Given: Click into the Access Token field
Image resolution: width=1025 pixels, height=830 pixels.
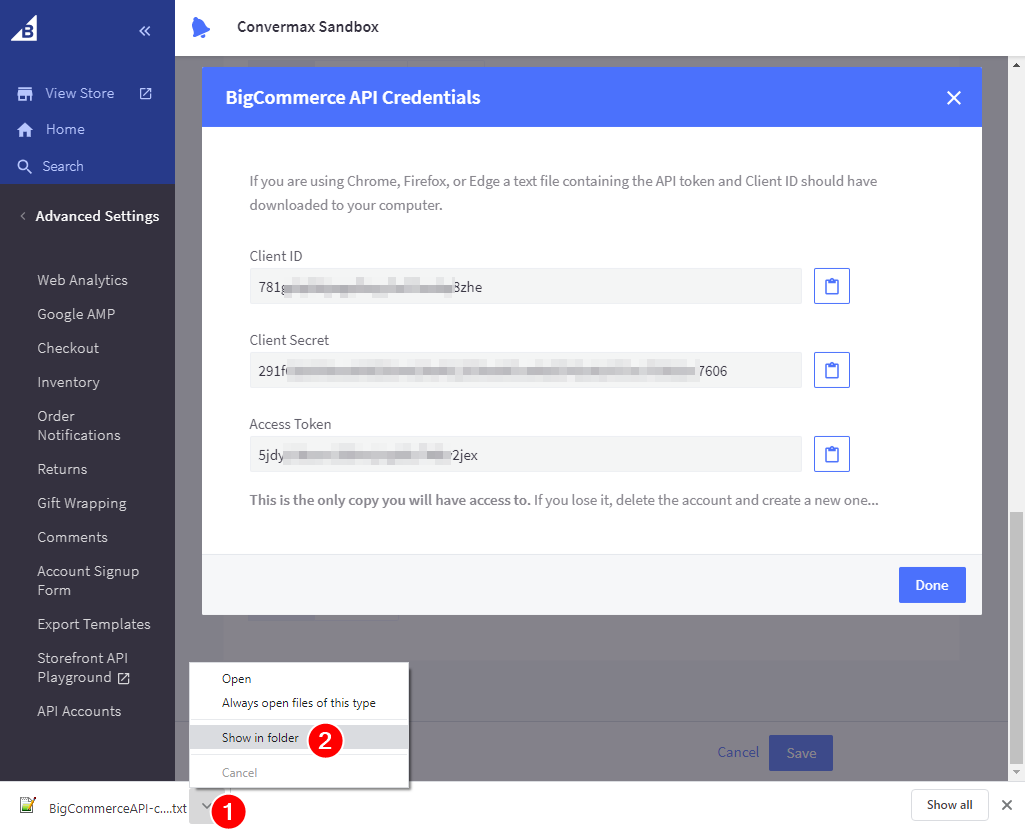Looking at the screenshot, I should coord(526,454).
